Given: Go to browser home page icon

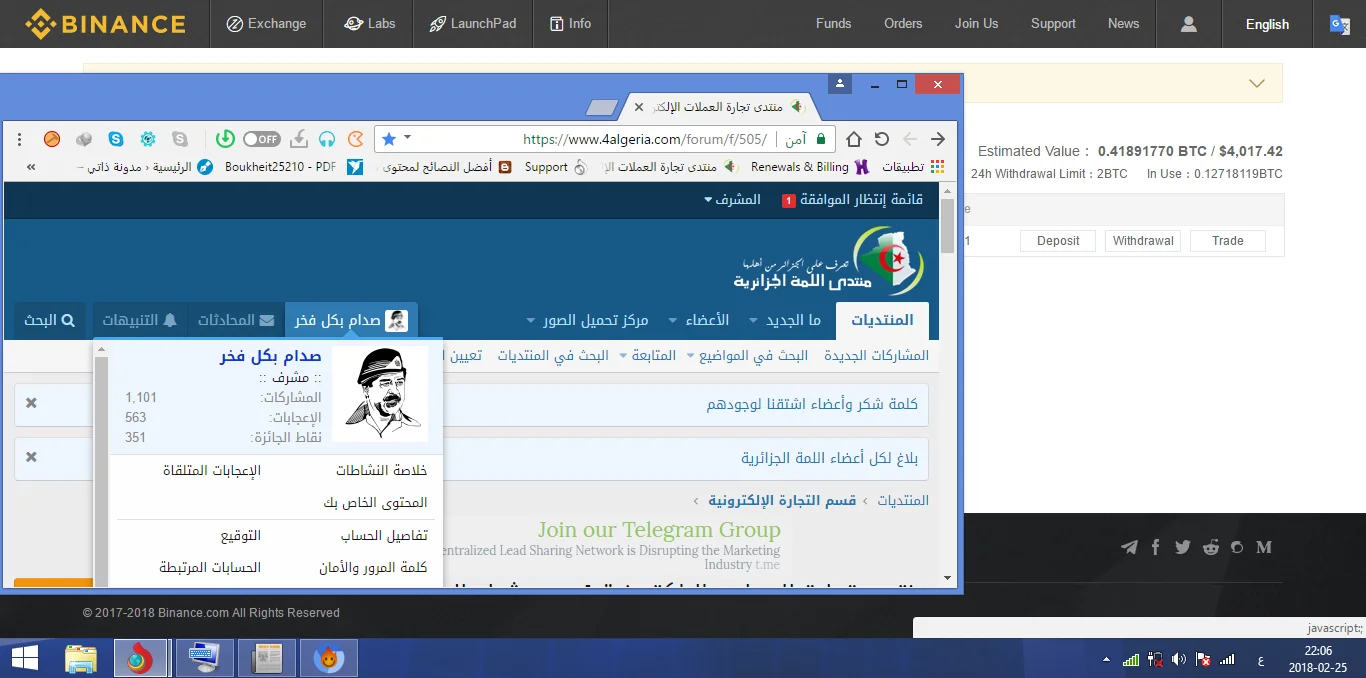Looking at the screenshot, I should (x=854, y=139).
